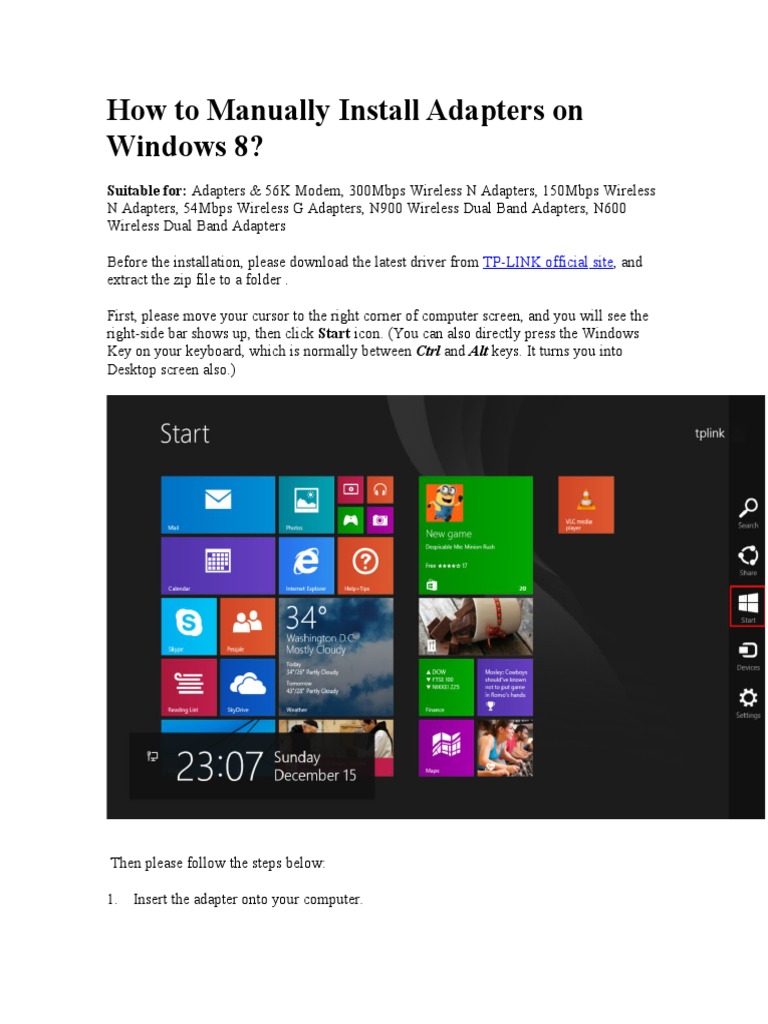Image resolution: width=768 pixels, height=1024 pixels.
Task: Open the People tile
Action: coord(248,626)
